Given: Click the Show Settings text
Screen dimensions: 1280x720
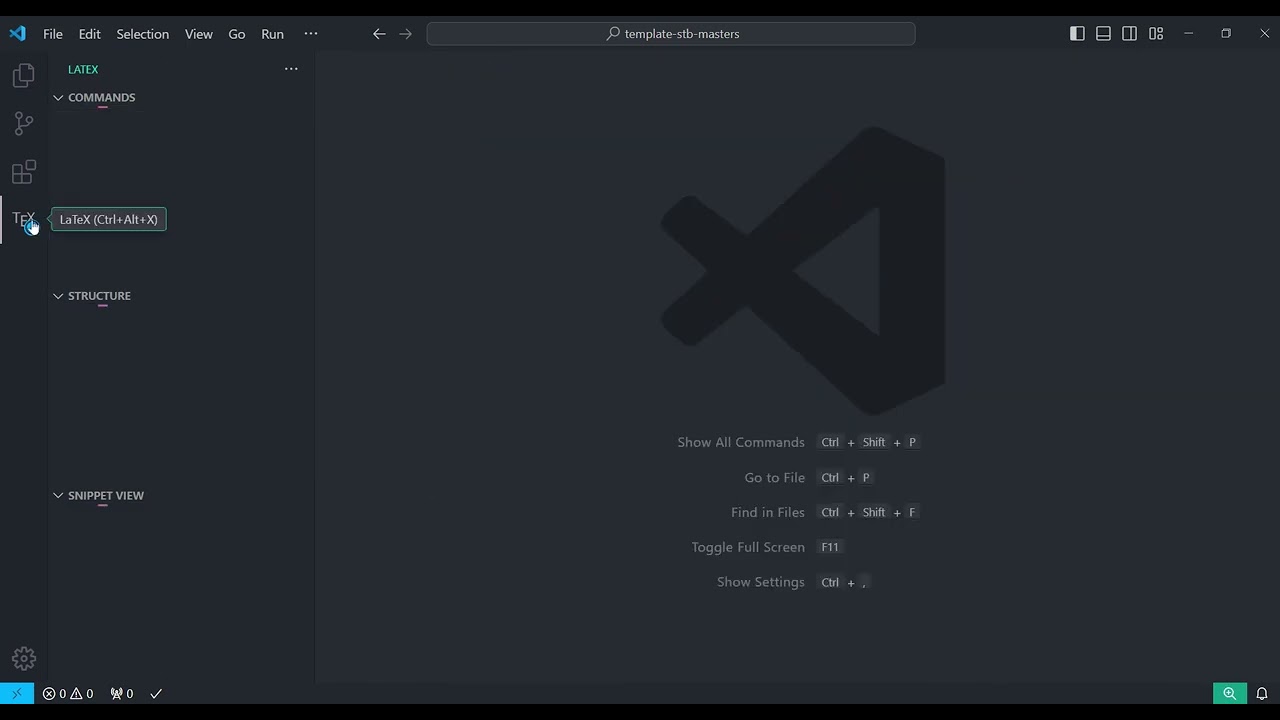Looking at the screenshot, I should (x=761, y=582).
